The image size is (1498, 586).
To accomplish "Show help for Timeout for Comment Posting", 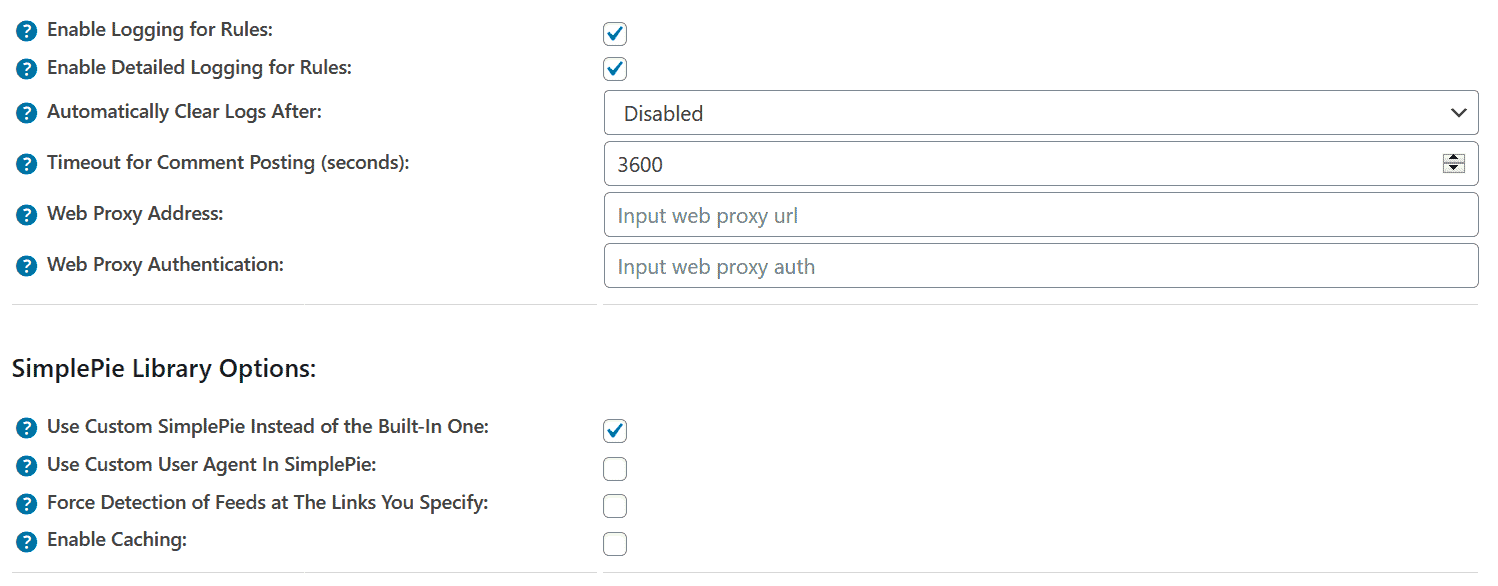I will [27, 164].
